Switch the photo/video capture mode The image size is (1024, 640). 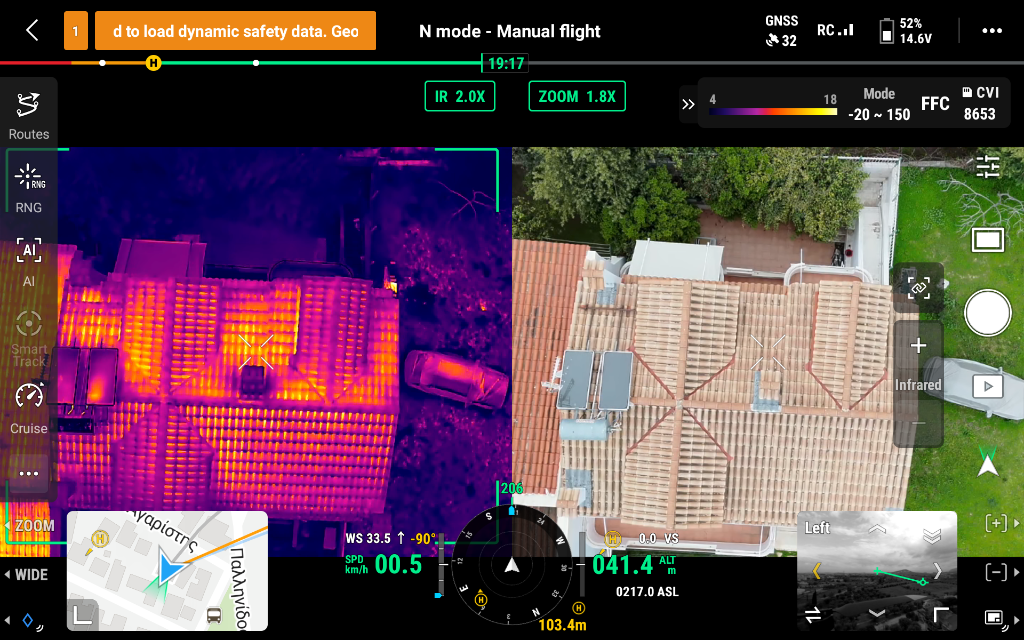[988, 240]
